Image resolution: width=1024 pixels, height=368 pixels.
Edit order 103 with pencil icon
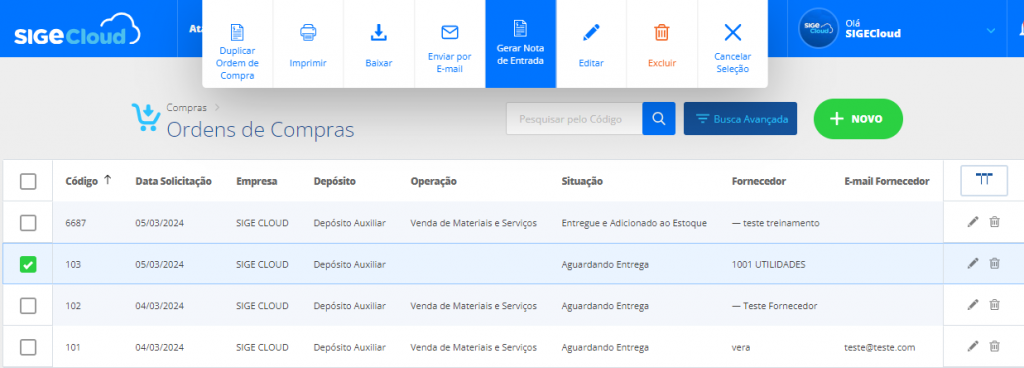tap(973, 264)
